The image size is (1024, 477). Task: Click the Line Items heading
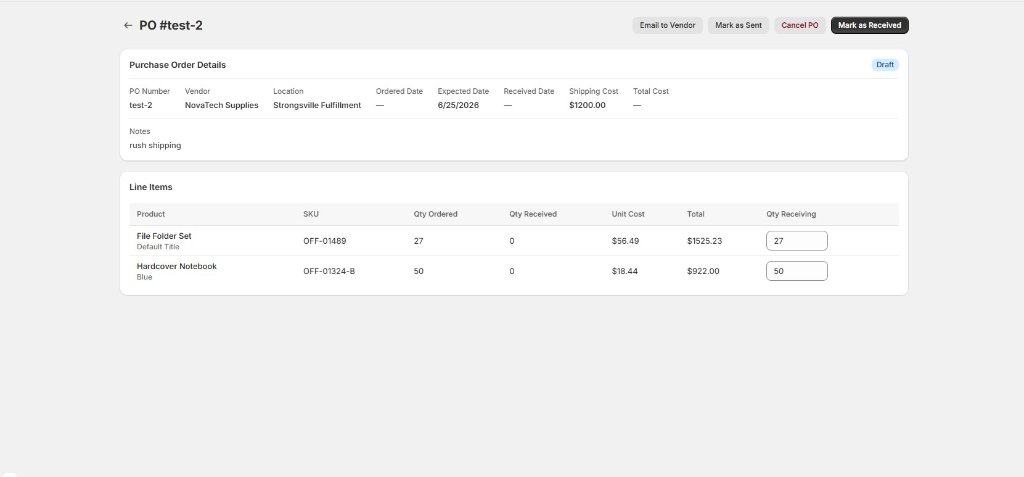point(151,187)
